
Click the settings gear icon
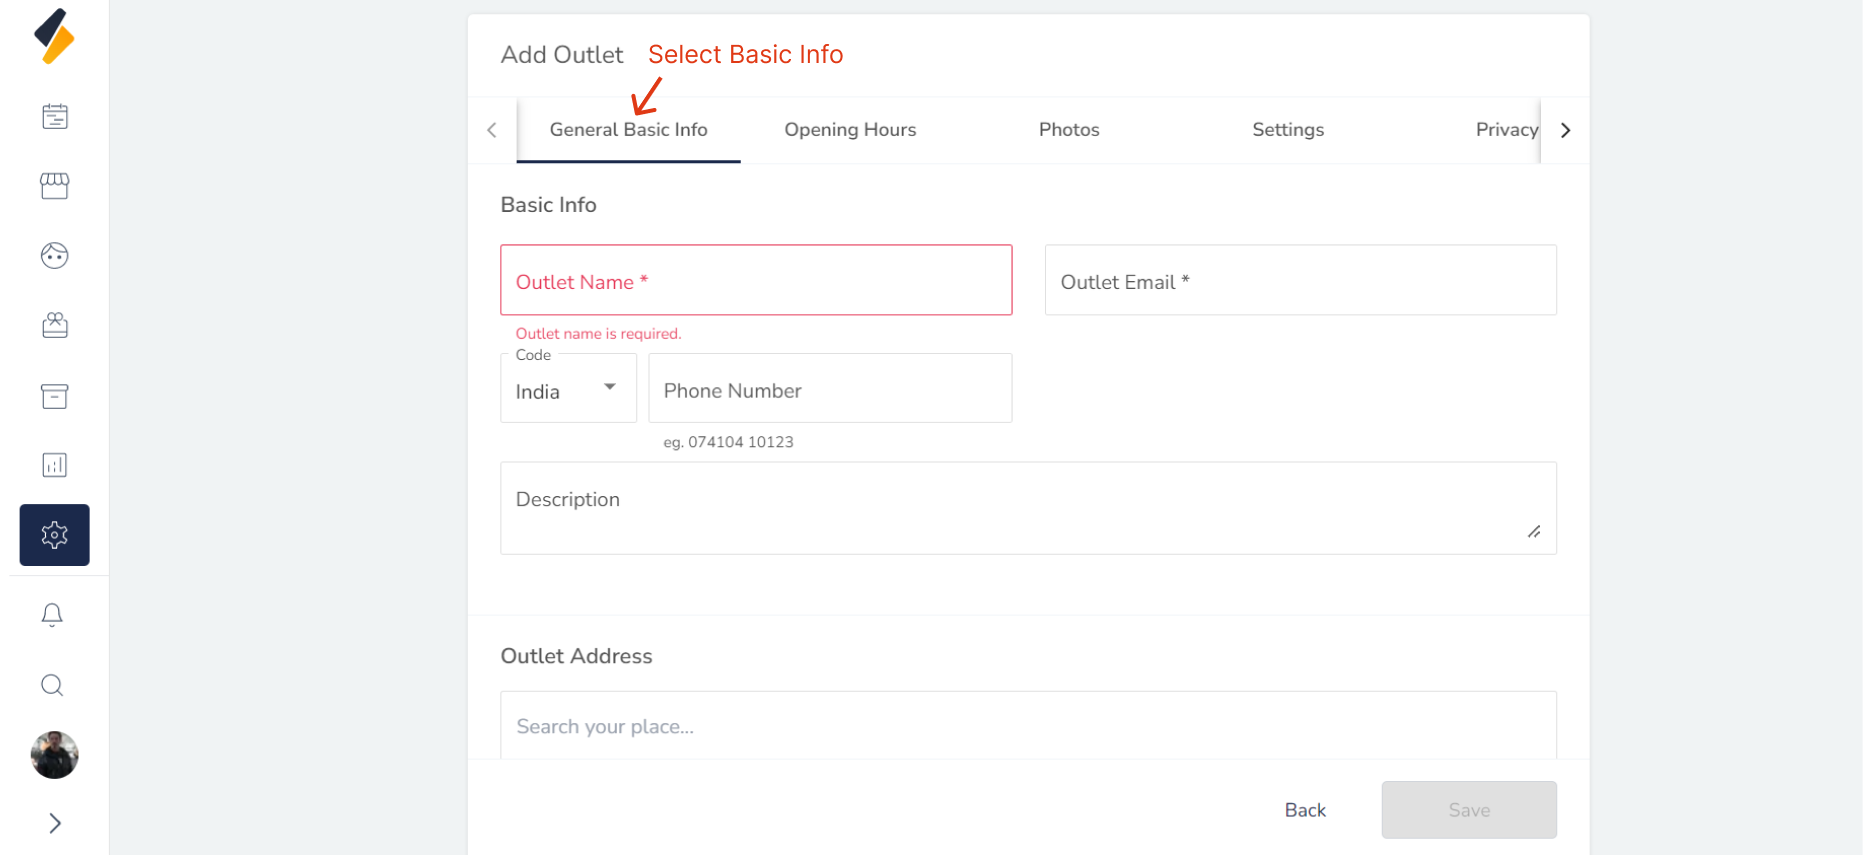click(55, 535)
